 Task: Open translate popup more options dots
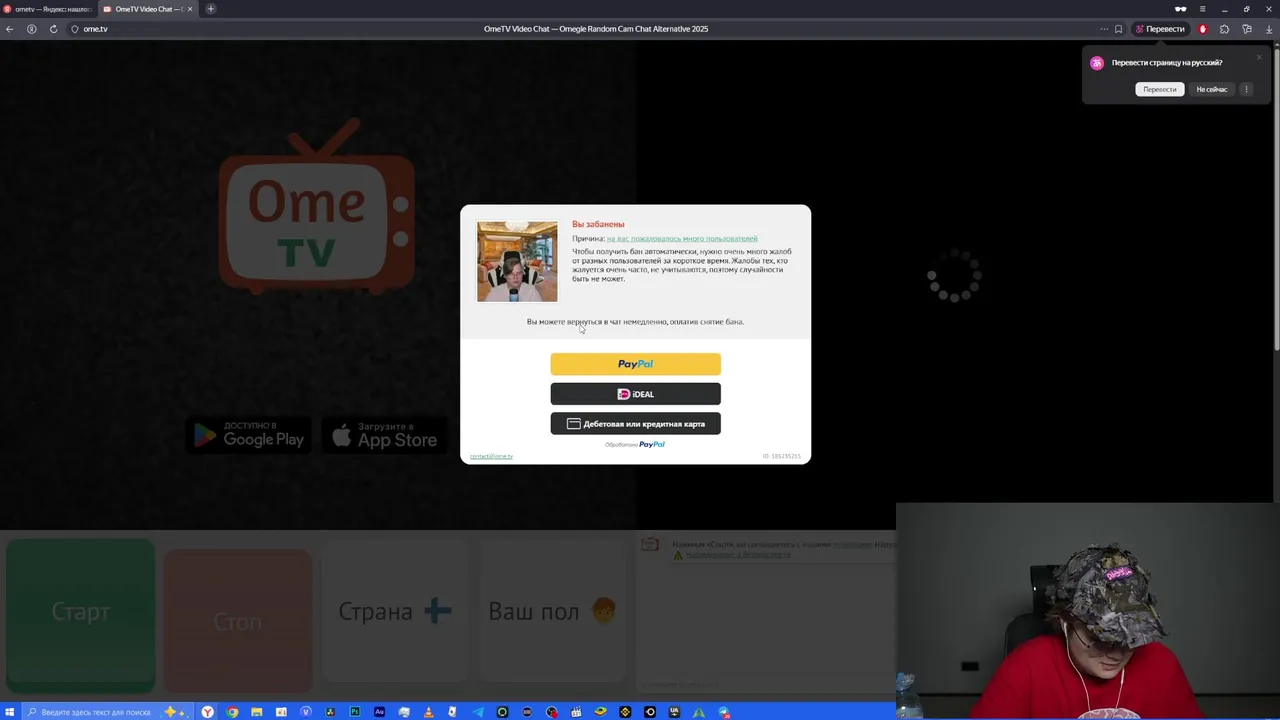pyautogui.click(x=1246, y=89)
